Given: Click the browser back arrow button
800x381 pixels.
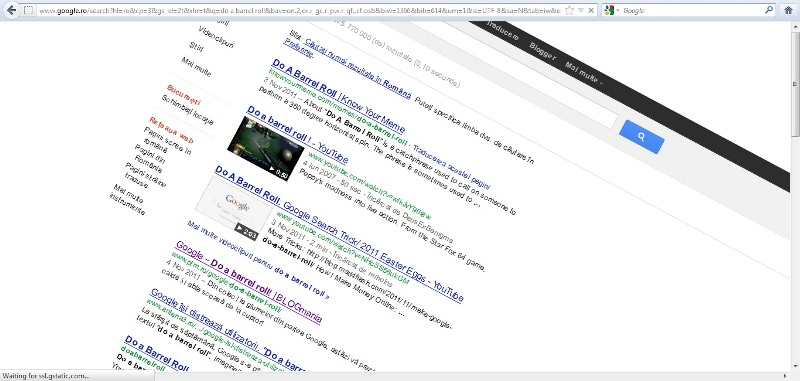Looking at the screenshot, I should click(x=11, y=10).
